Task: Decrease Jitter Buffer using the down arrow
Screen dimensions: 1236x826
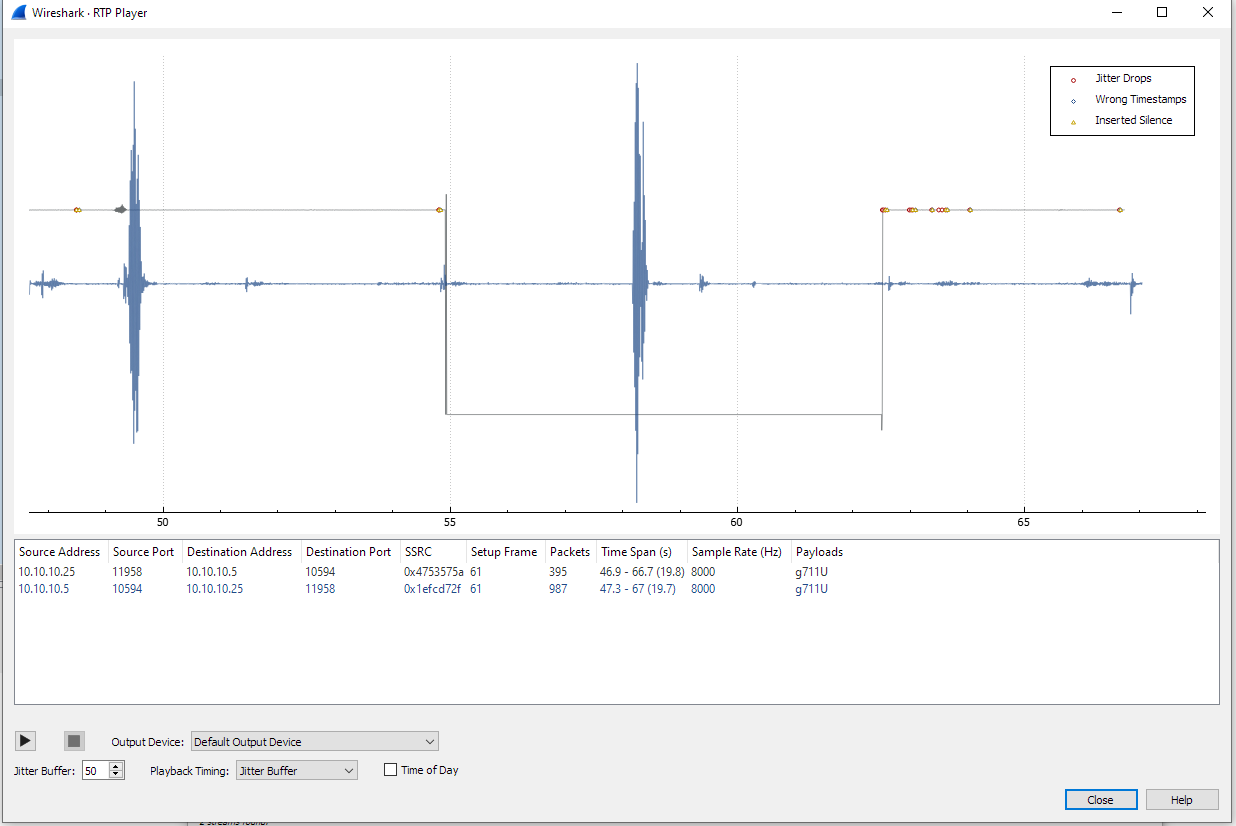Action: point(117,774)
